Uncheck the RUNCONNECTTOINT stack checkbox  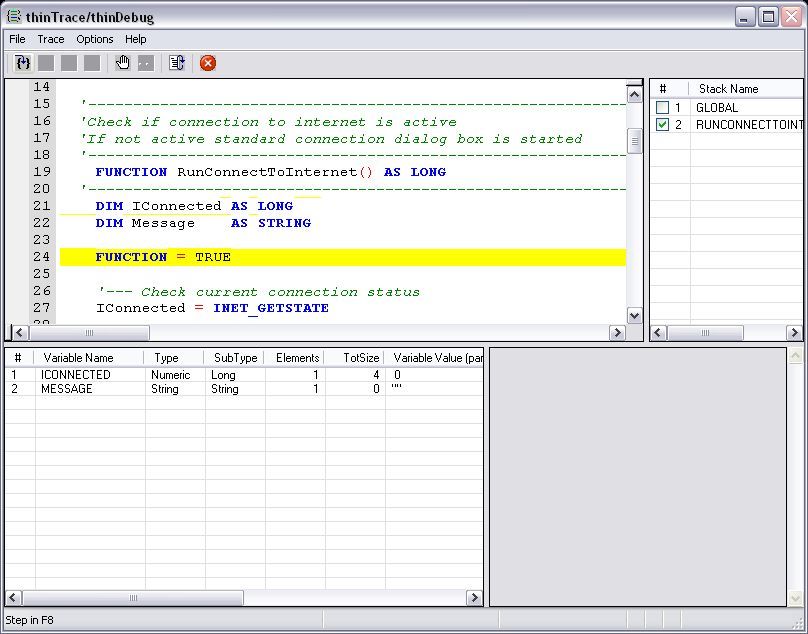[x=662, y=125]
